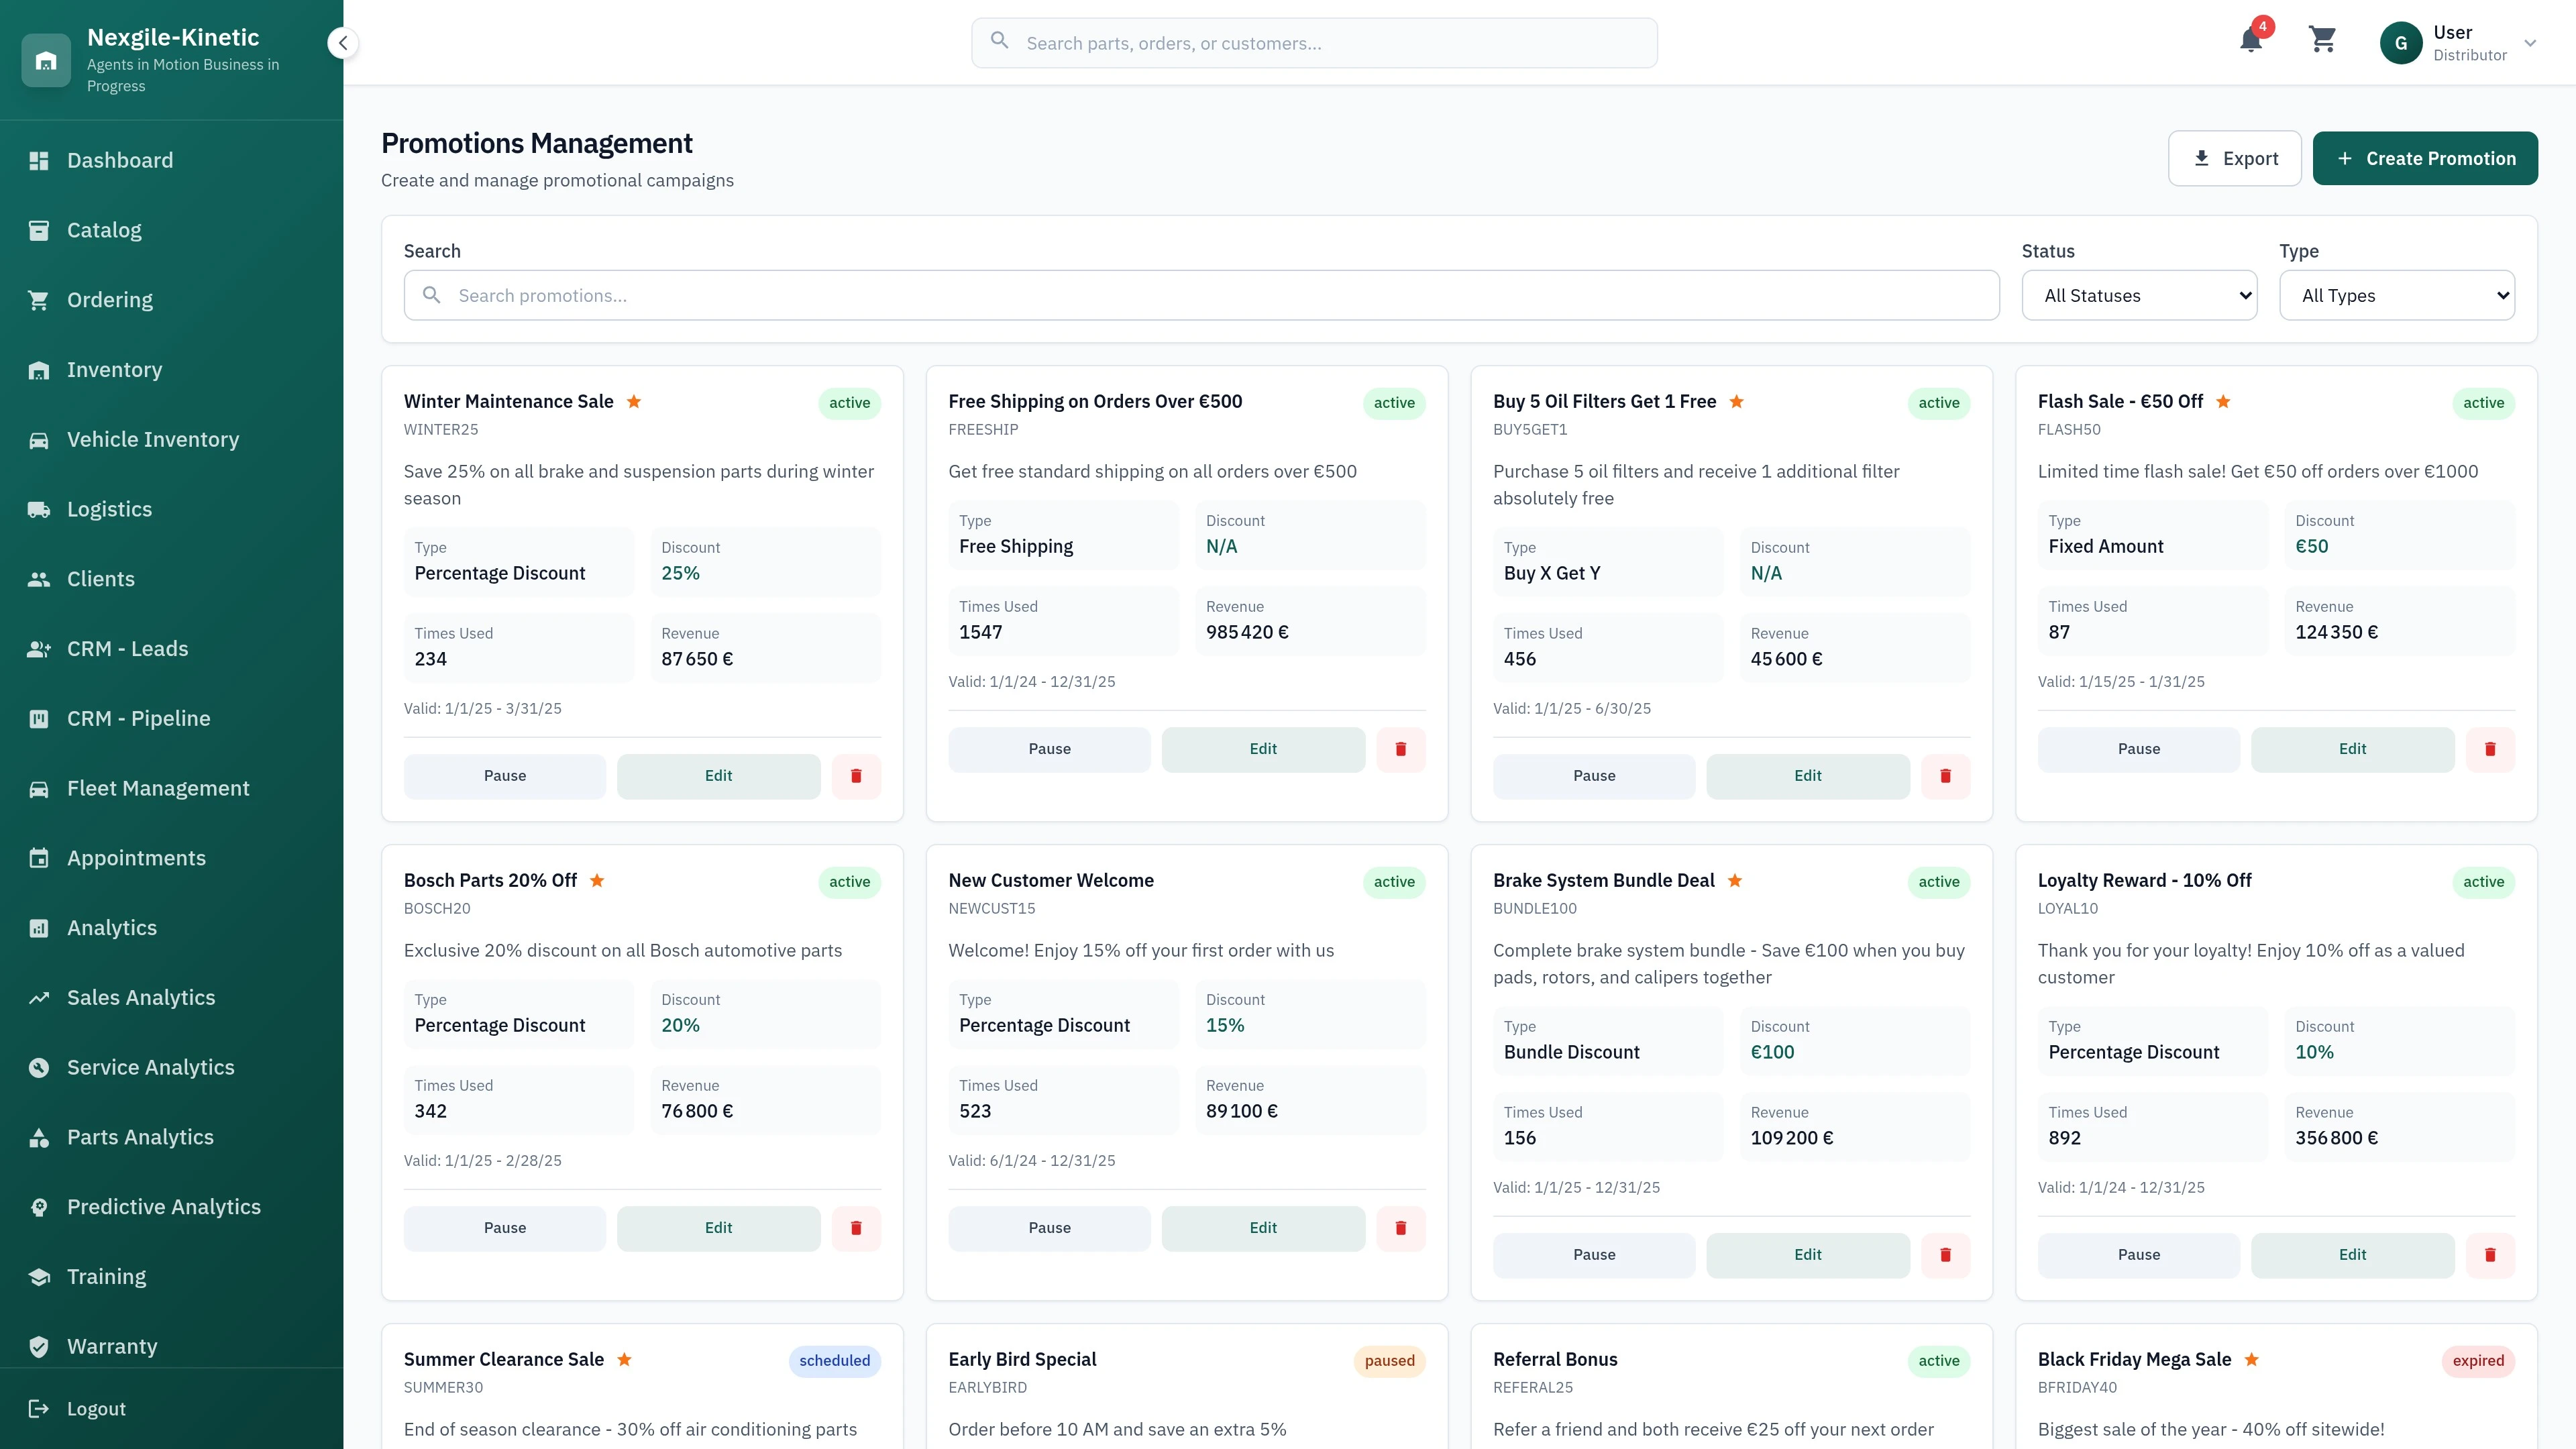Open the notifications bell icon
This screenshot has height=1449, width=2576.
2250,41
